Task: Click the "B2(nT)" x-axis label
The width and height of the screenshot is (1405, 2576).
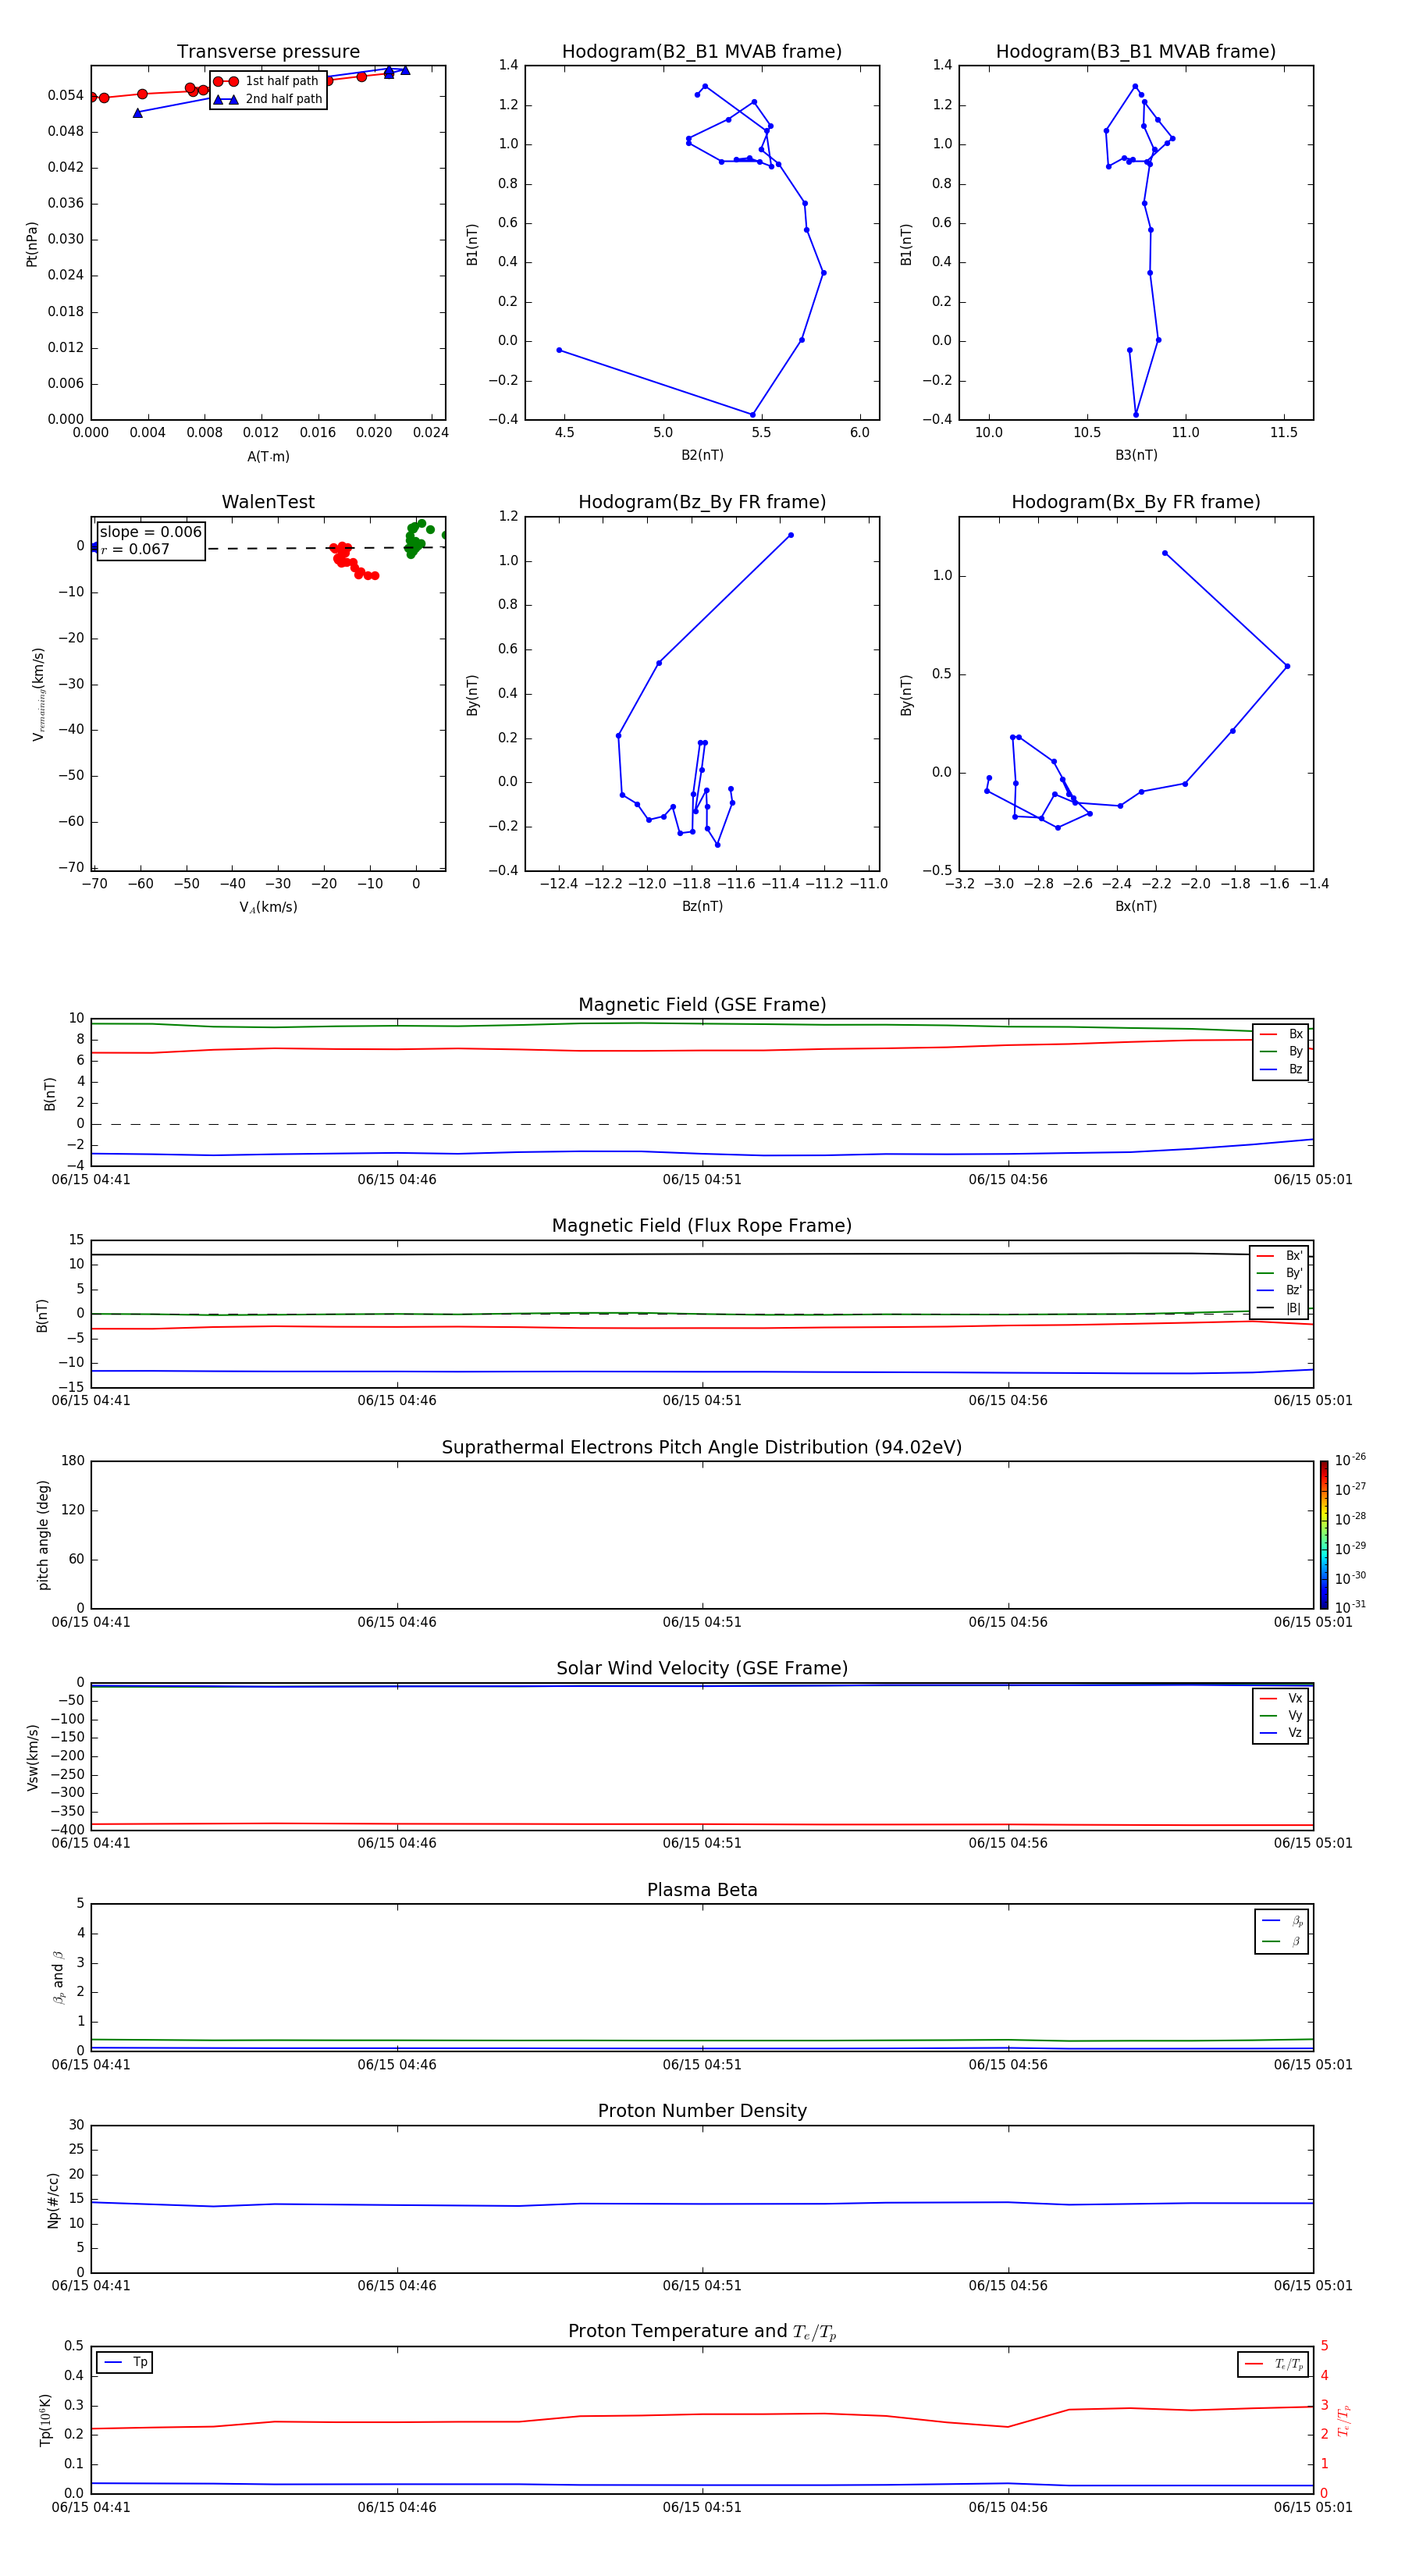Action: pos(702,455)
